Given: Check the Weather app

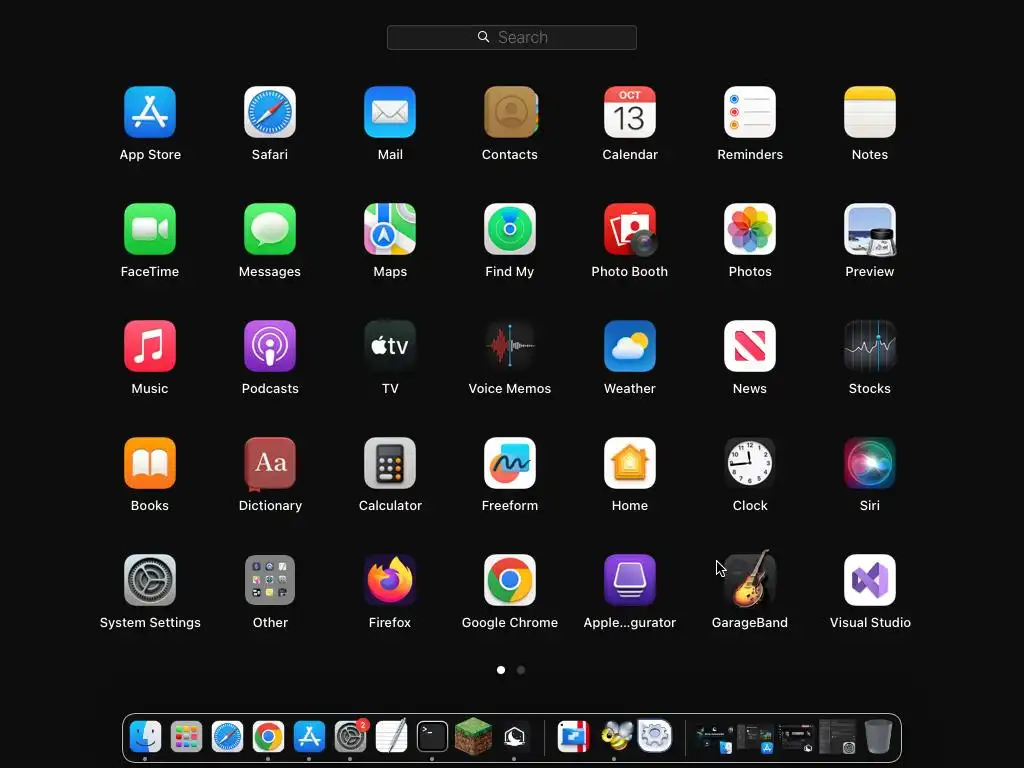Looking at the screenshot, I should (630, 346).
